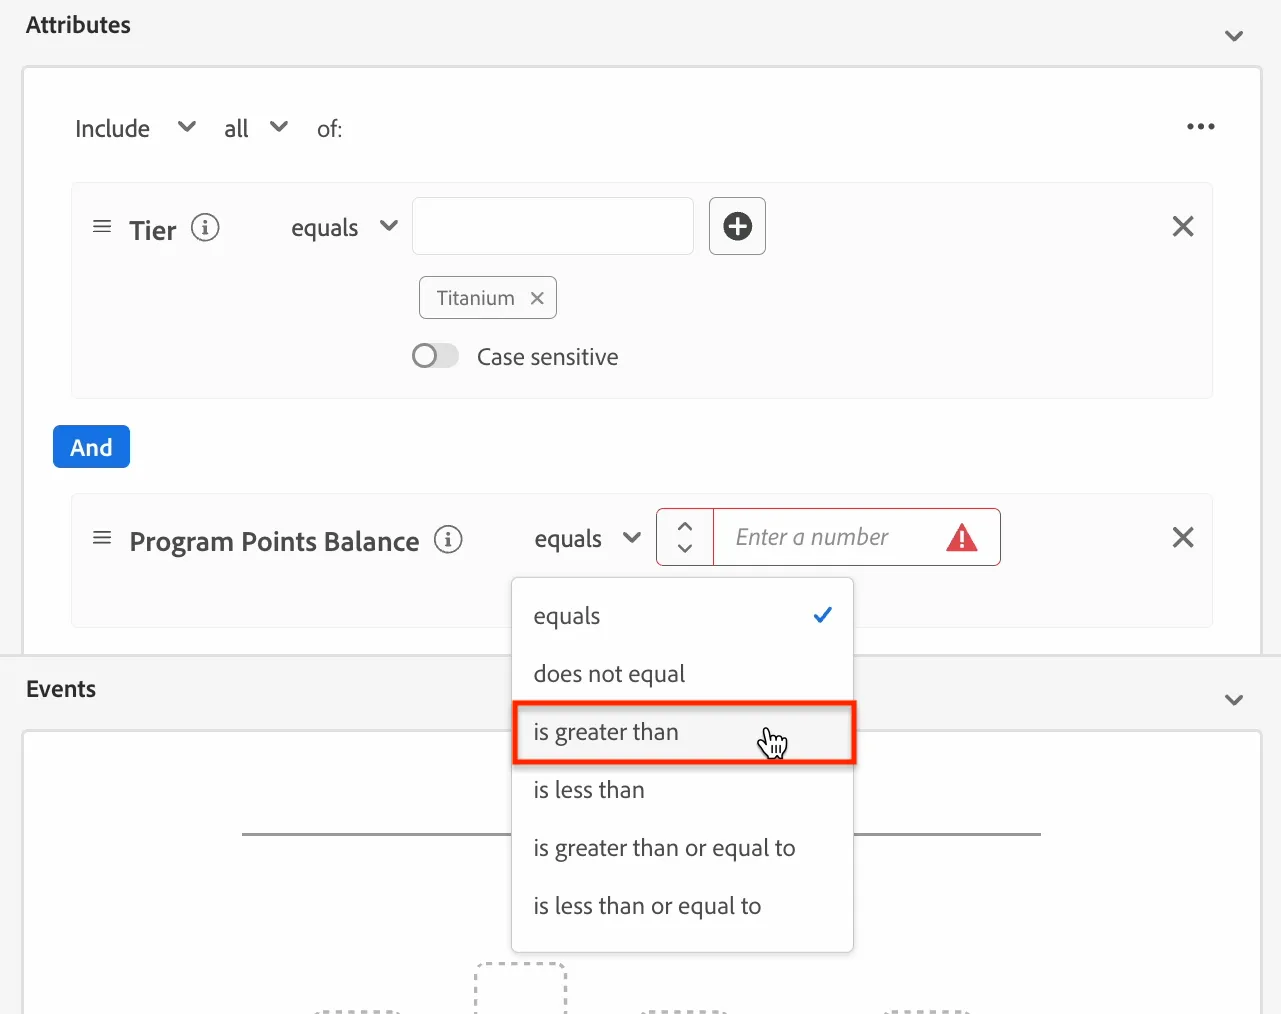1281x1014 pixels.
Task: Select the 'equals' menu option
Action: pos(683,616)
